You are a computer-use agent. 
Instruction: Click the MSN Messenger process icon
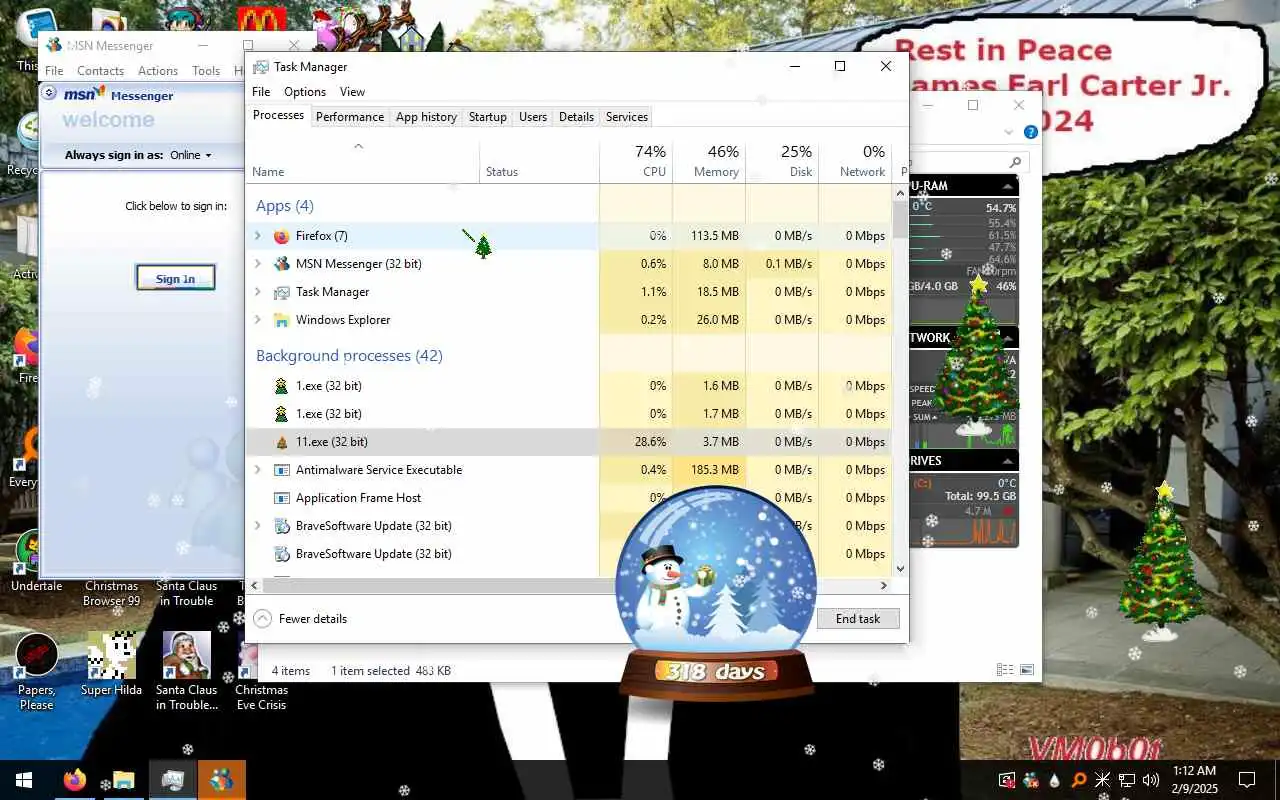(281, 264)
